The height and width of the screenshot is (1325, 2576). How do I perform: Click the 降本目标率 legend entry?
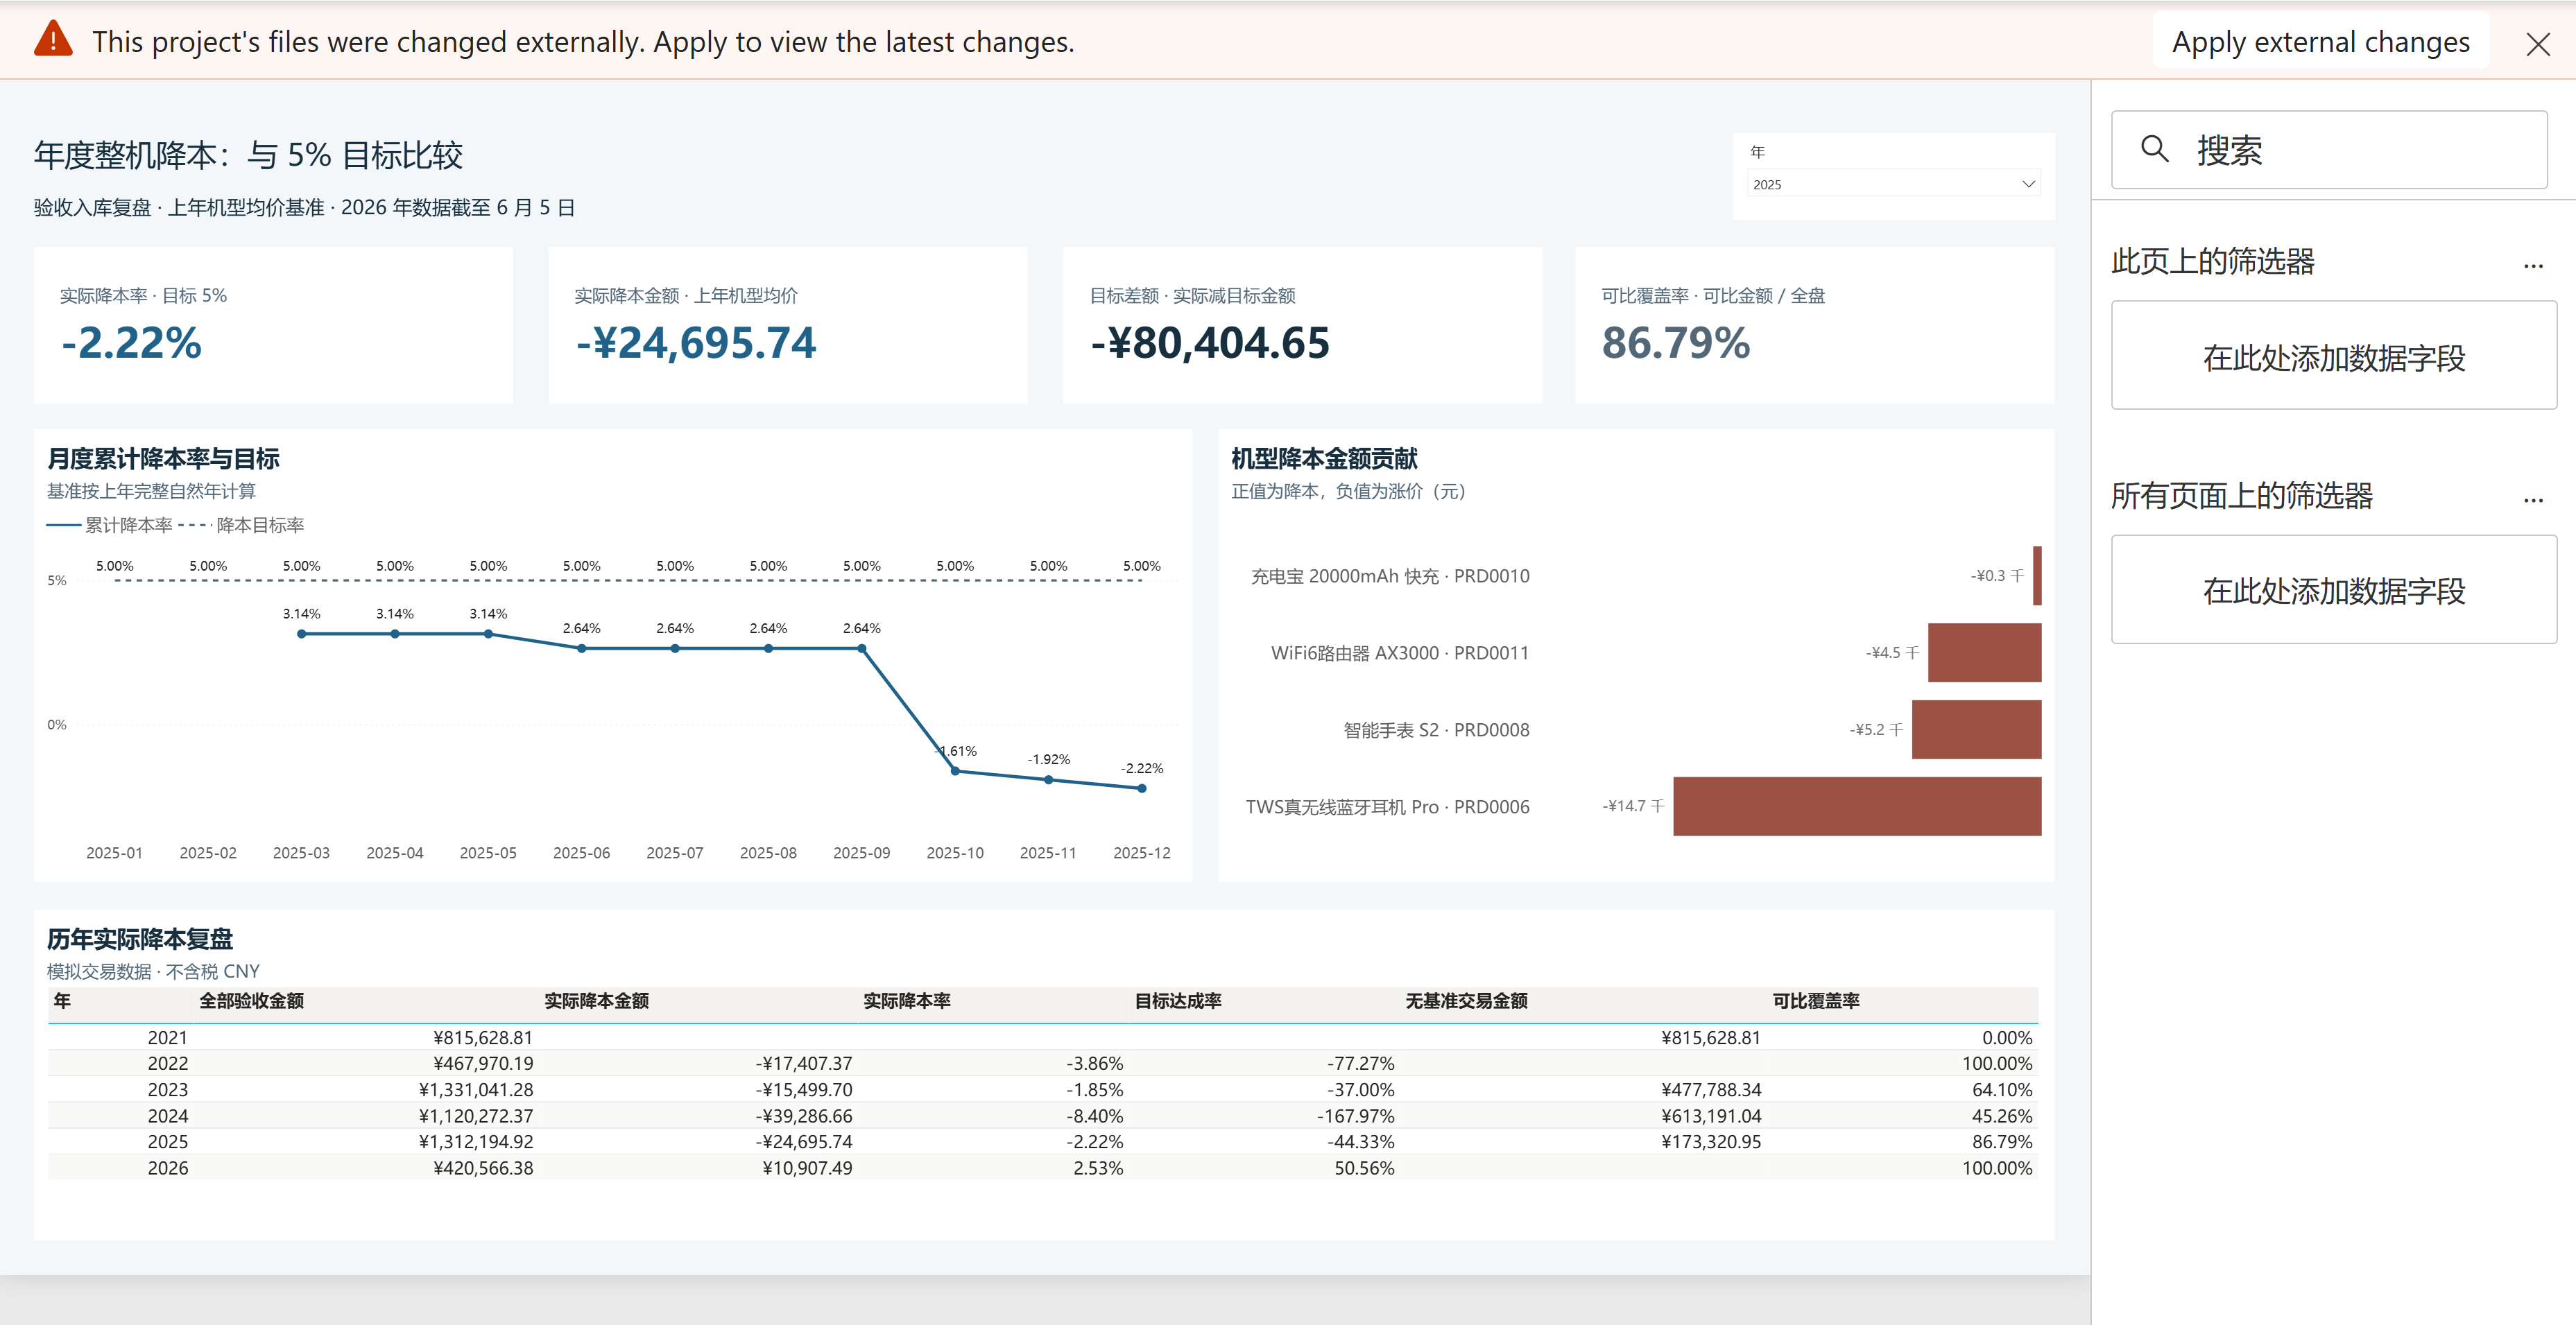click(241, 525)
